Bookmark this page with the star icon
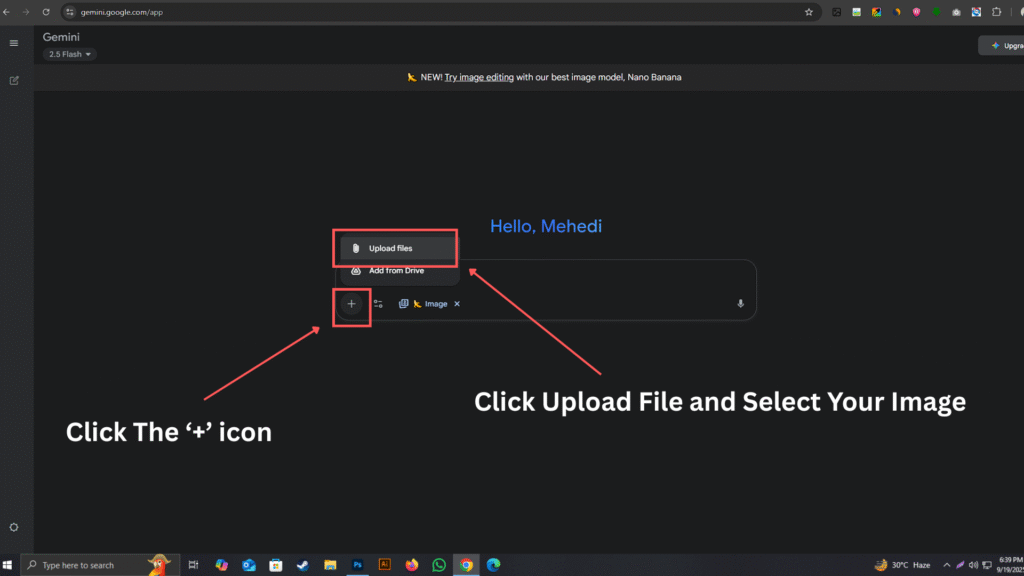Image resolution: width=1024 pixels, height=576 pixels. pos(808,12)
